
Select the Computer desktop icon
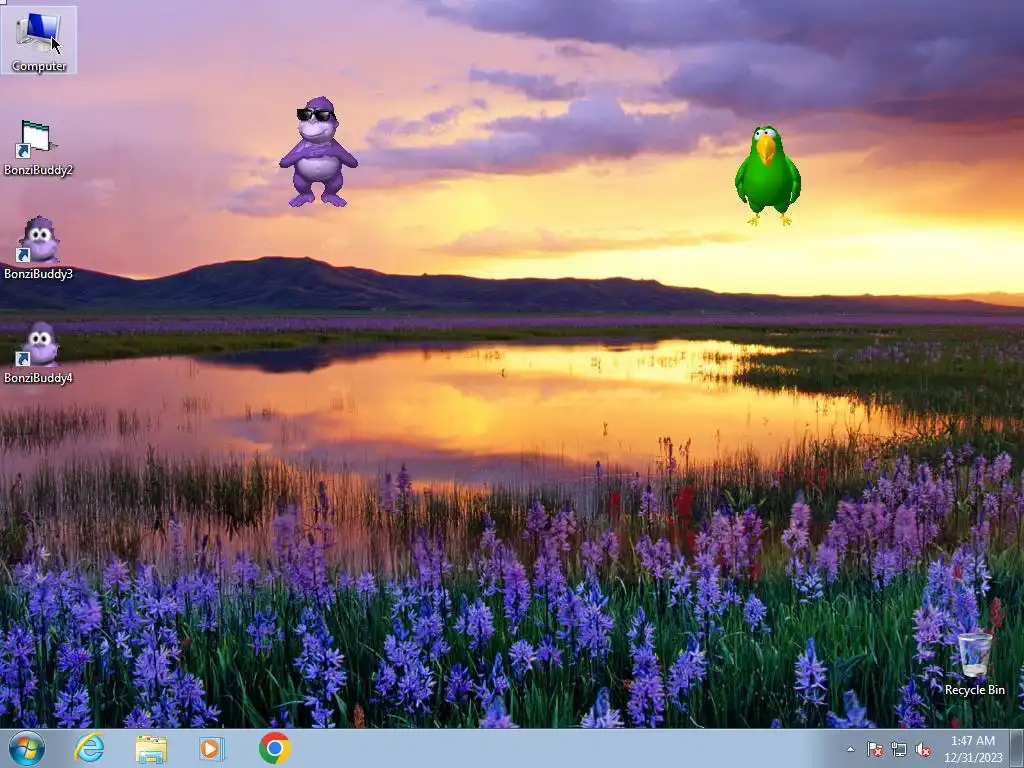coord(39,40)
